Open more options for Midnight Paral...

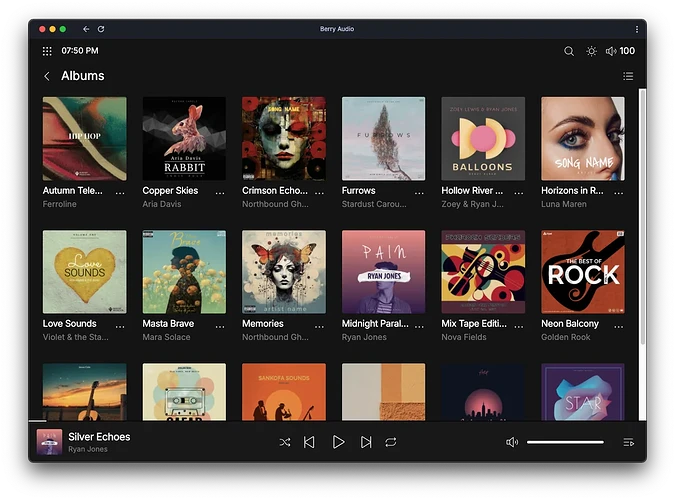coord(419,326)
